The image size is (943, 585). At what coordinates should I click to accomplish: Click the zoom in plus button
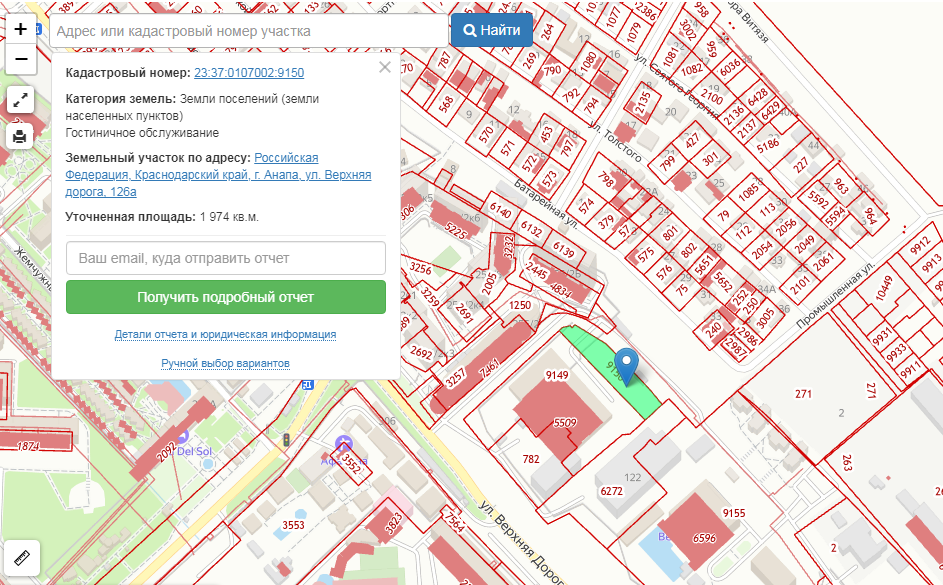[20, 30]
